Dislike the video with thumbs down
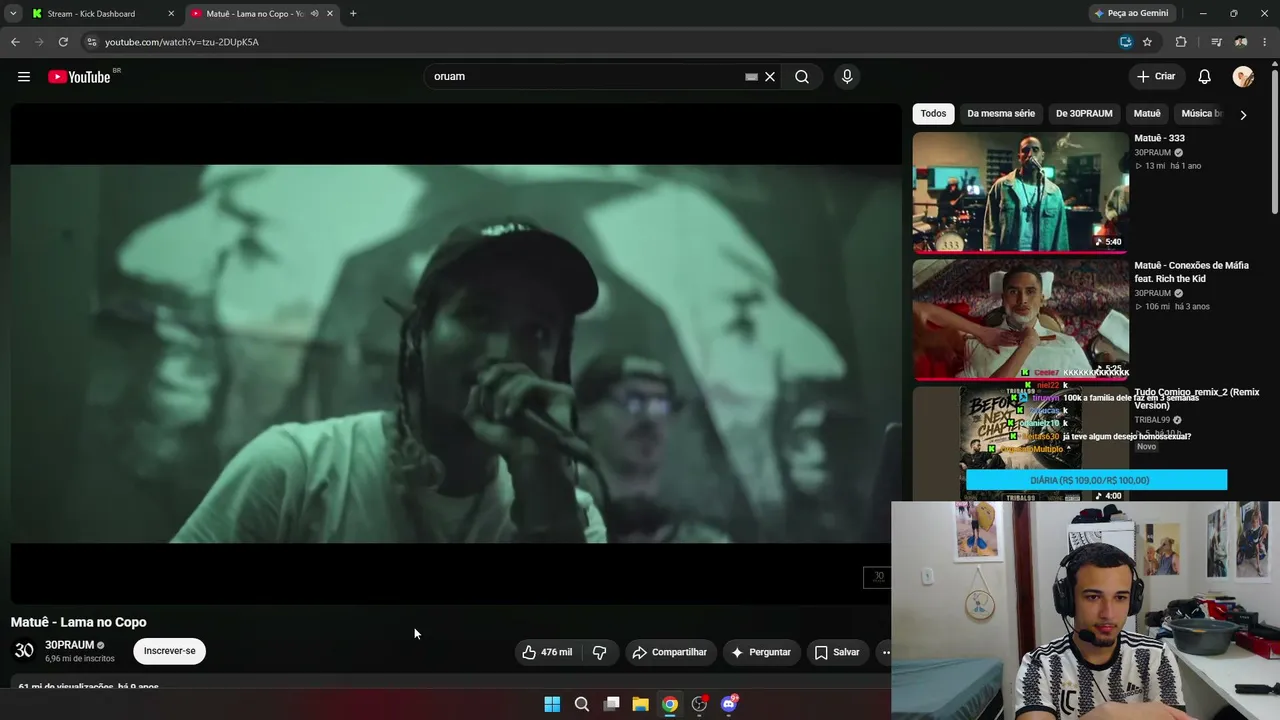1280x720 pixels. point(600,652)
